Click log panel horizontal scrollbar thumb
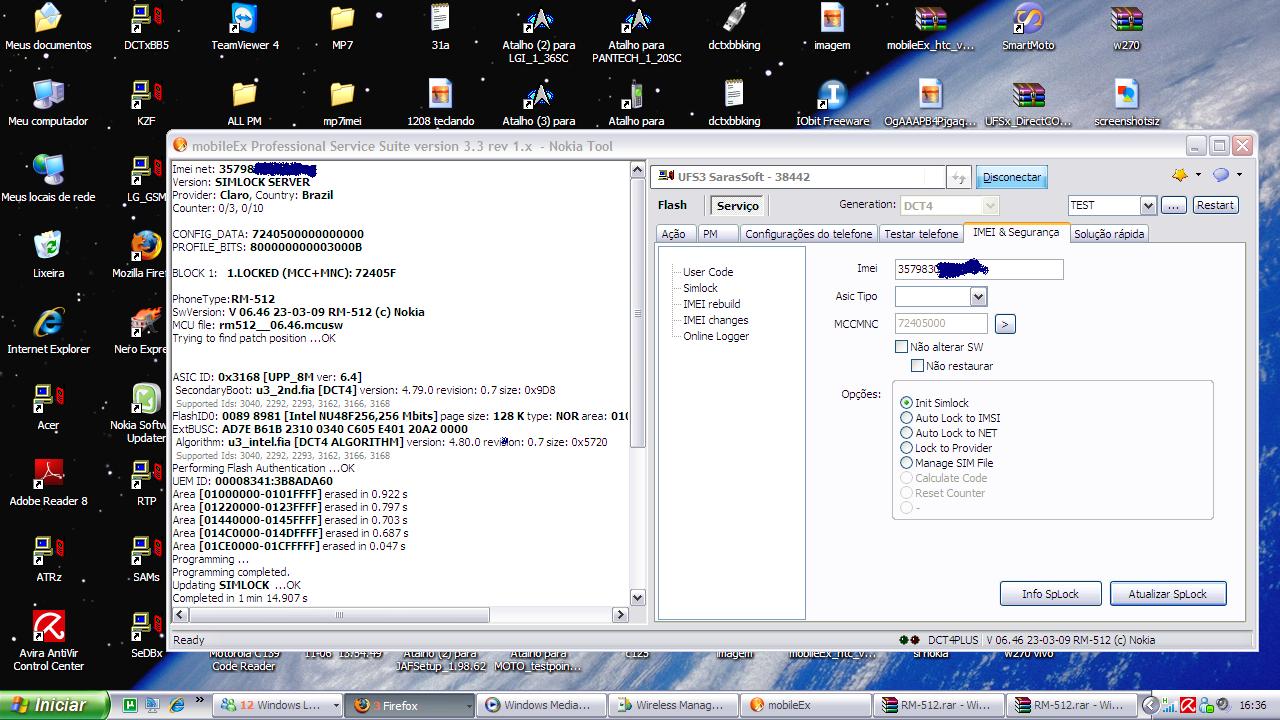The image size is (1280, 720). click(338, 614)
